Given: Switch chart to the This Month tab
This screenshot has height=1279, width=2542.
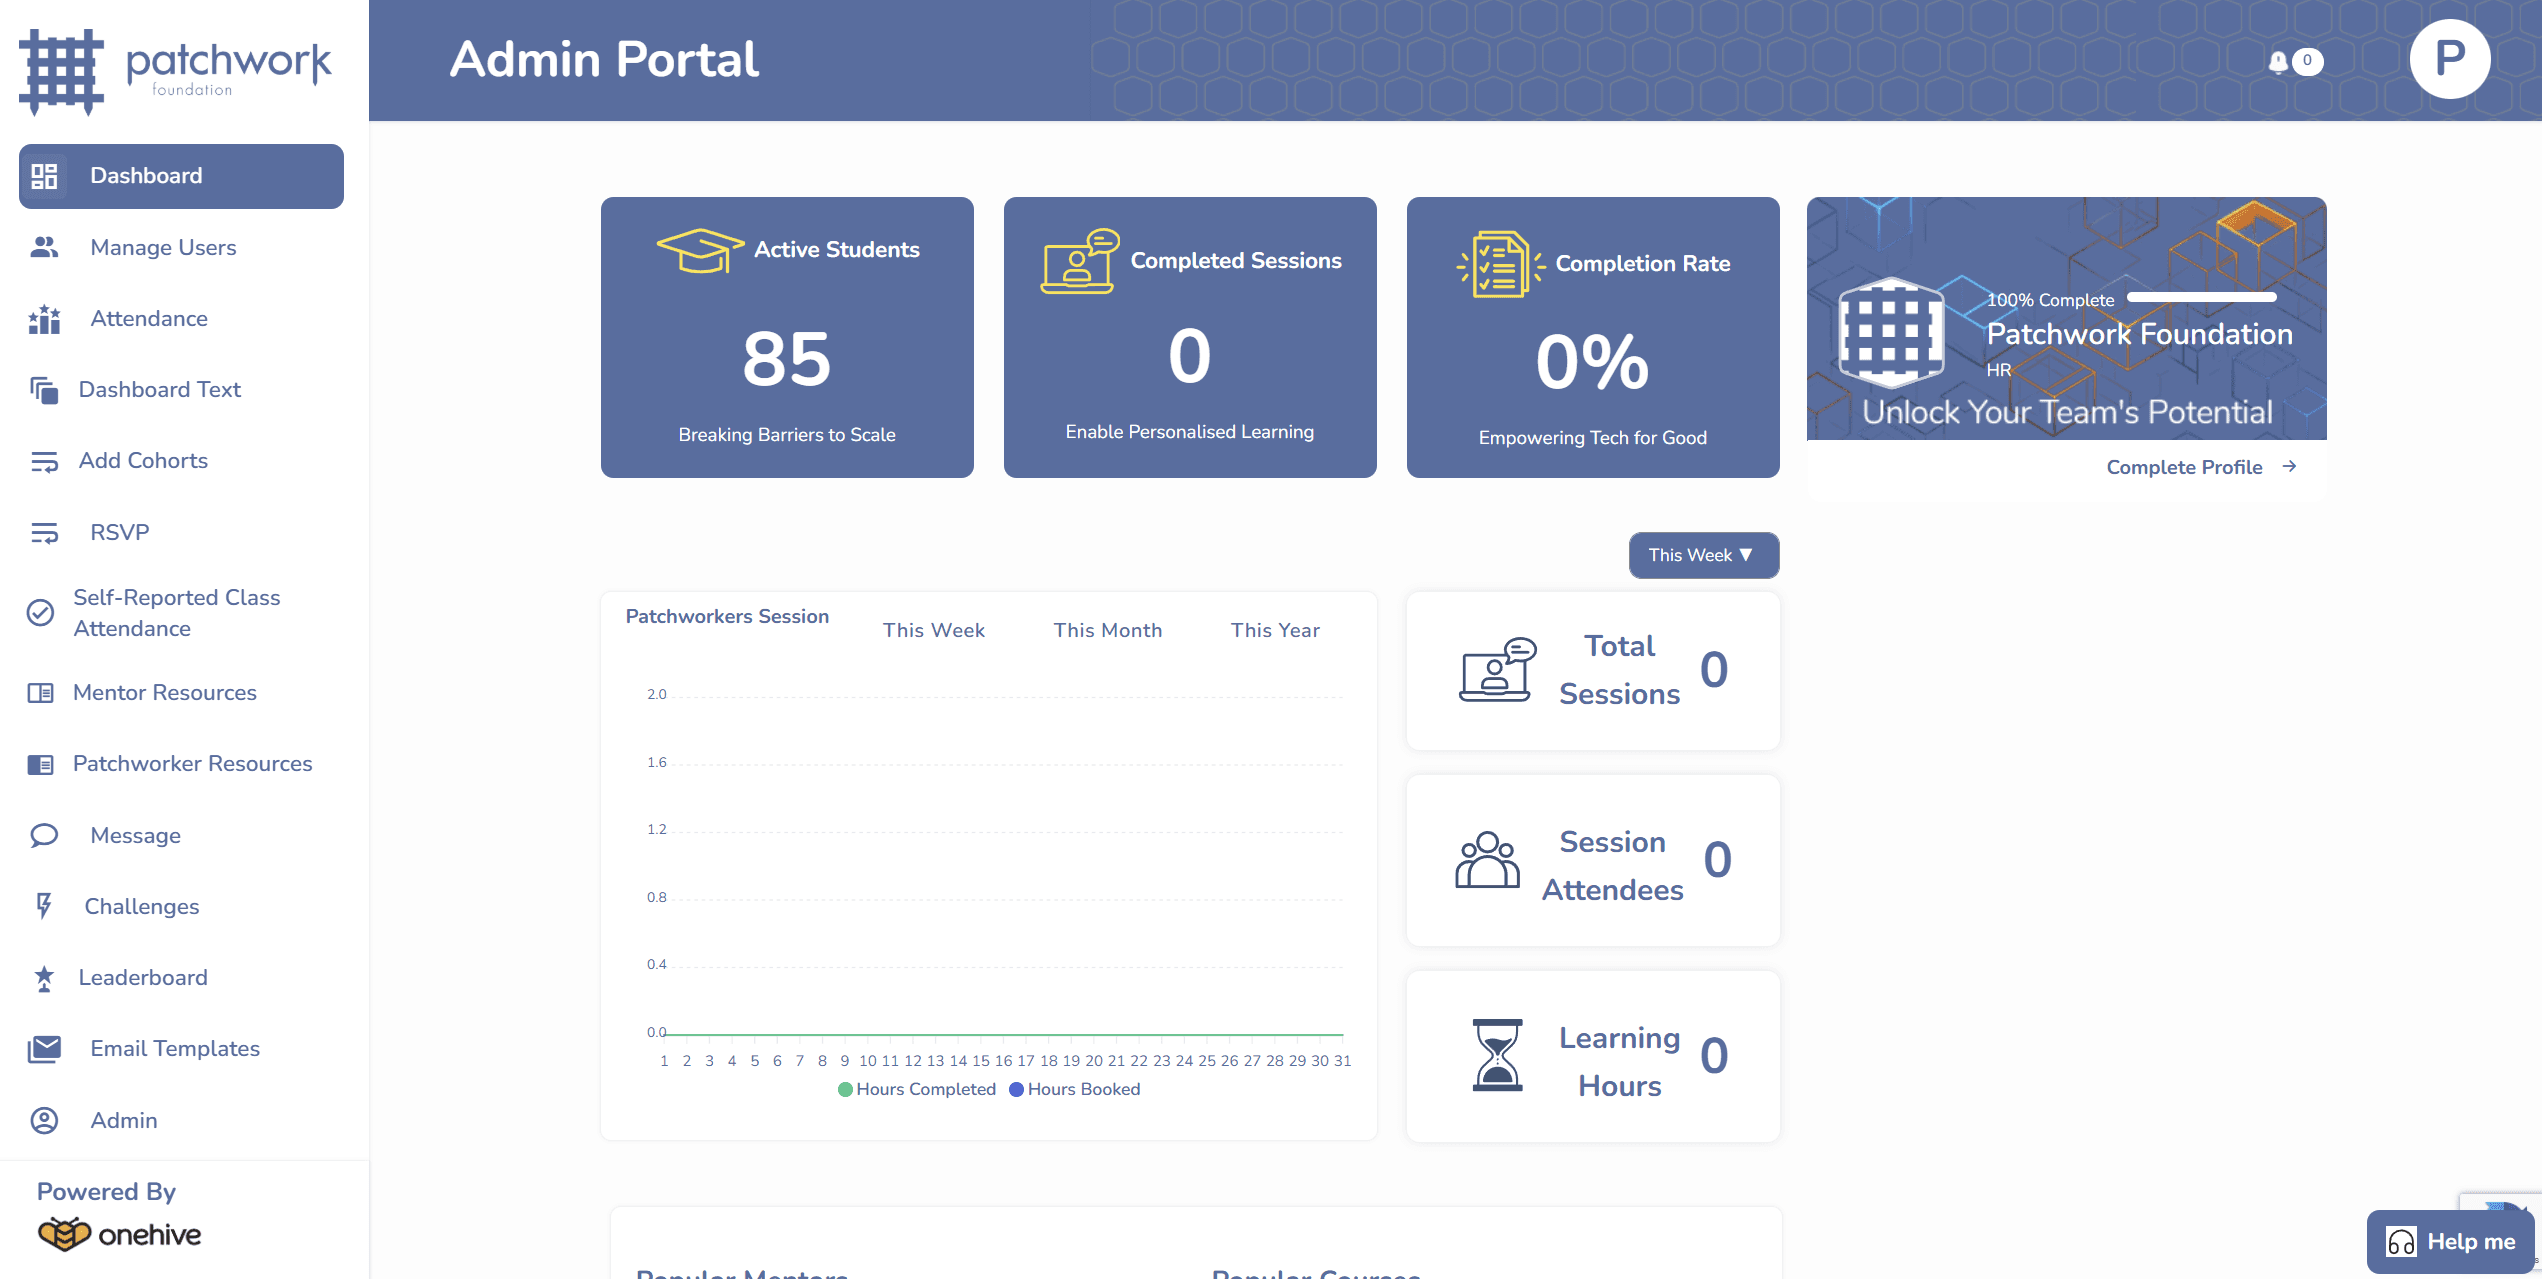Looking at the screenshot, I should (x=1107, y=630).
